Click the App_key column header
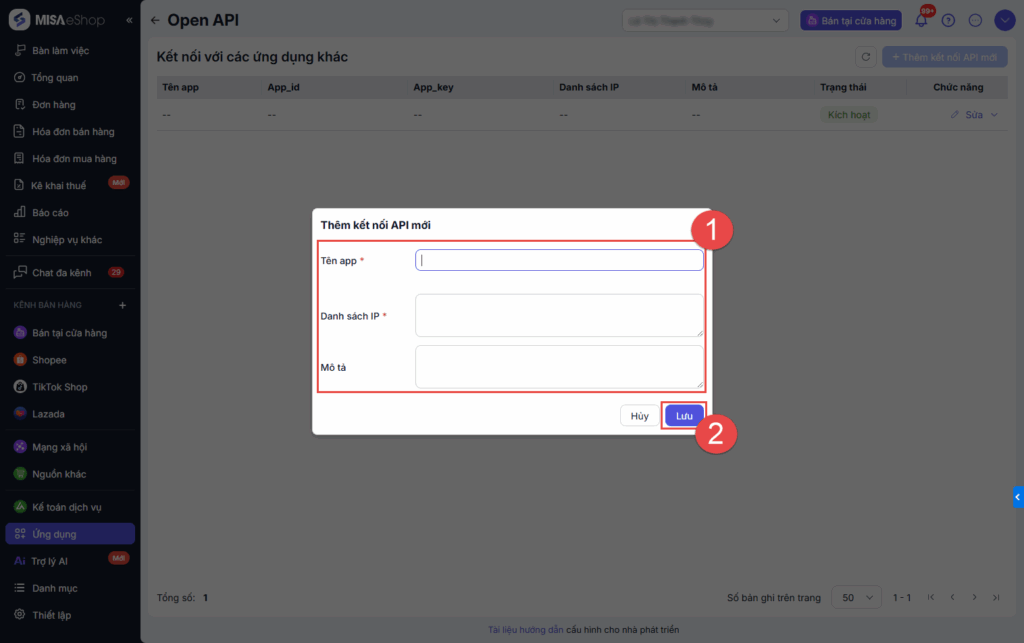This screenshot has height=643, width=1024. 433,87
